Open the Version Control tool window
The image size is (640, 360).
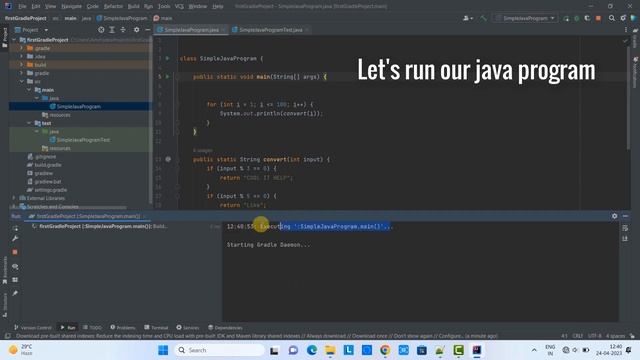click(33, 327)
